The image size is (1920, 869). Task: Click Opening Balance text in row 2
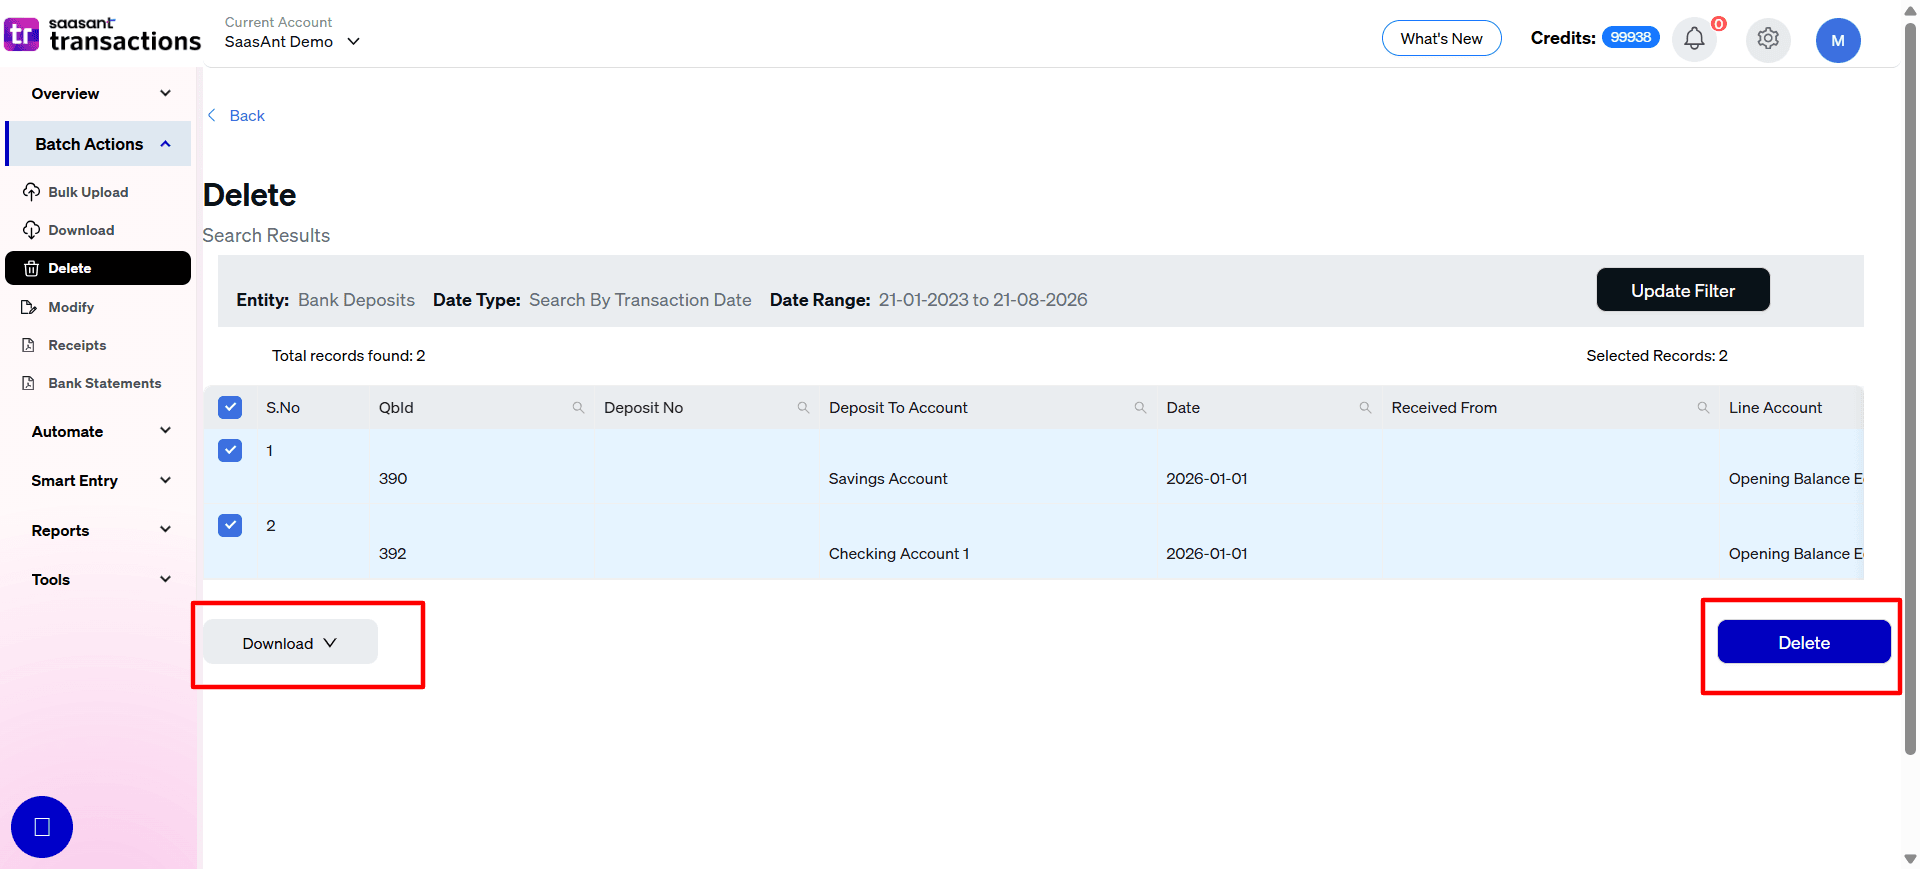(x=1796, y=554)
